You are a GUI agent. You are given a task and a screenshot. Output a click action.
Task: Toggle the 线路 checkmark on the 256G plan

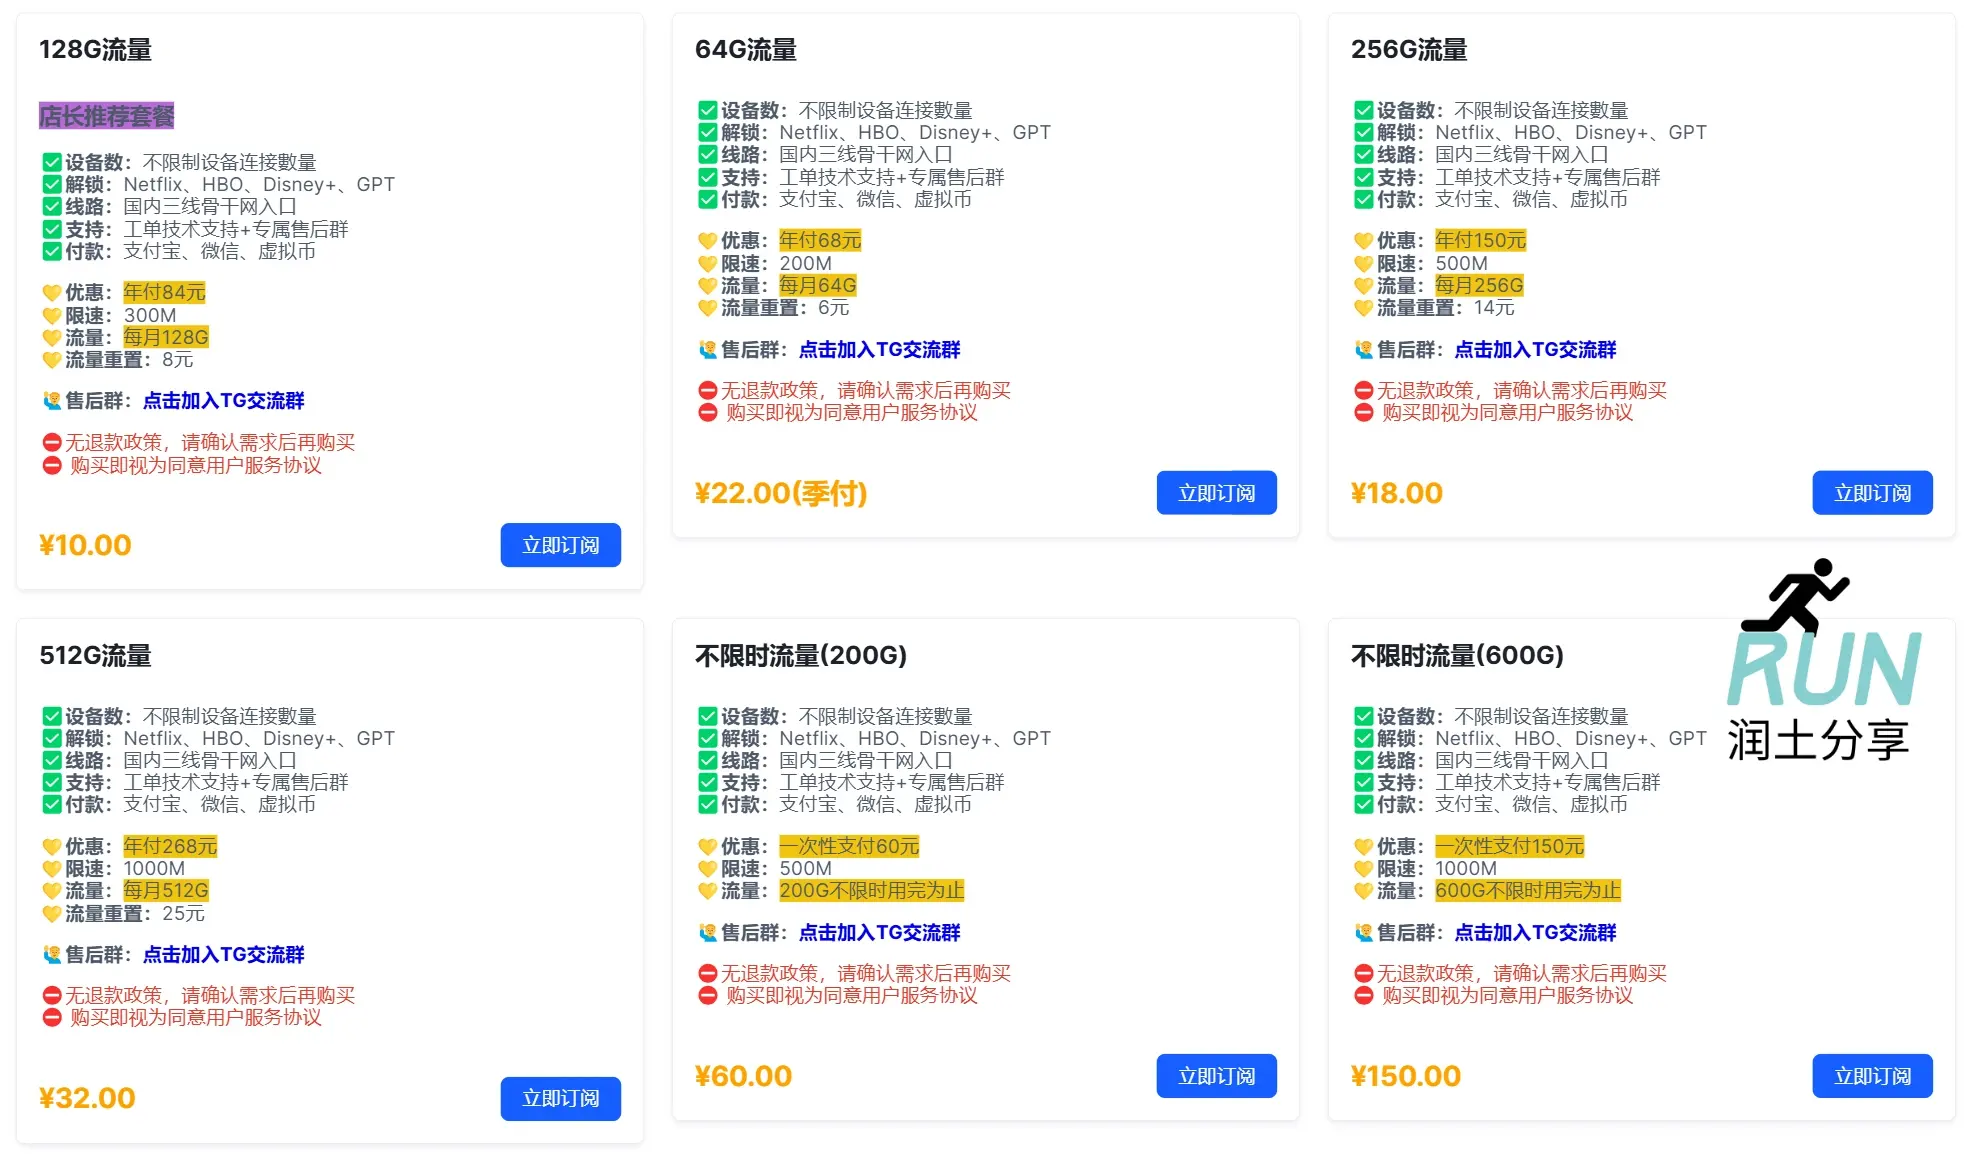coord(1362,154)
